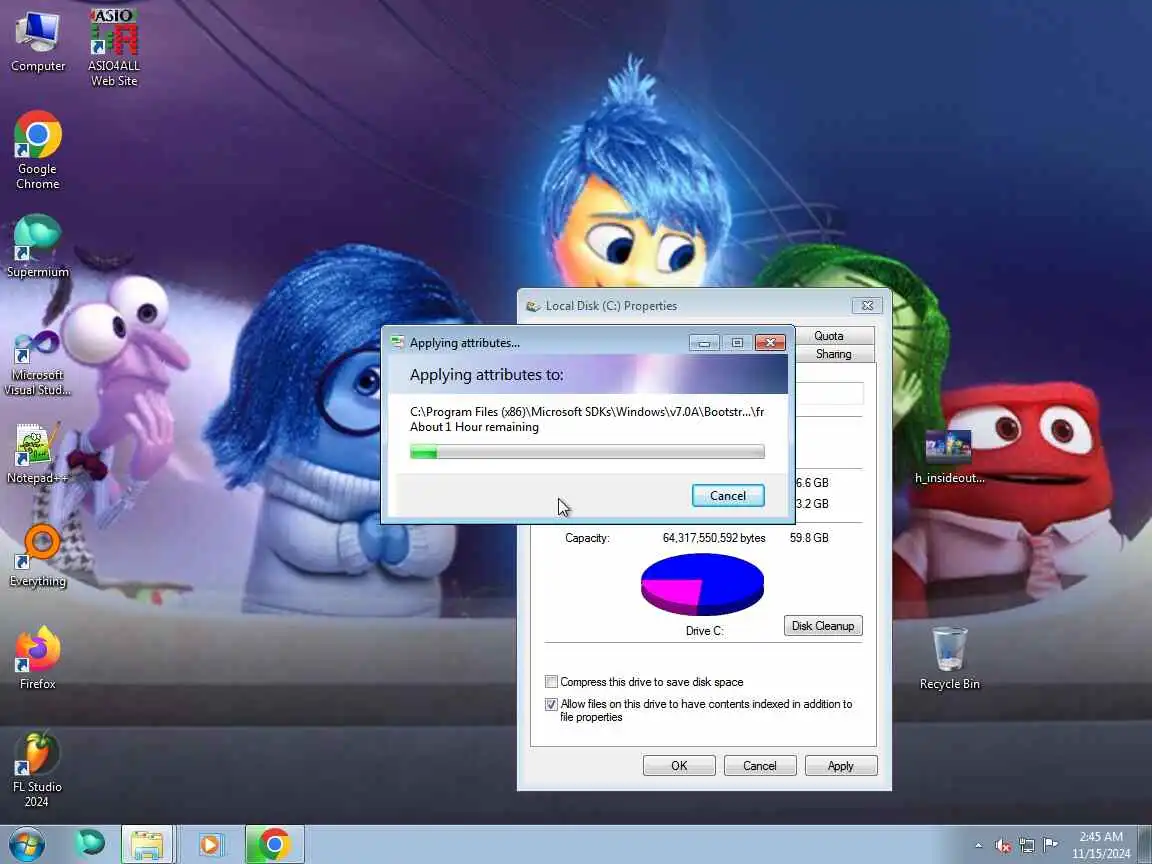Click the attributes progress bar

pyautogui.click(x=587, y=451)
